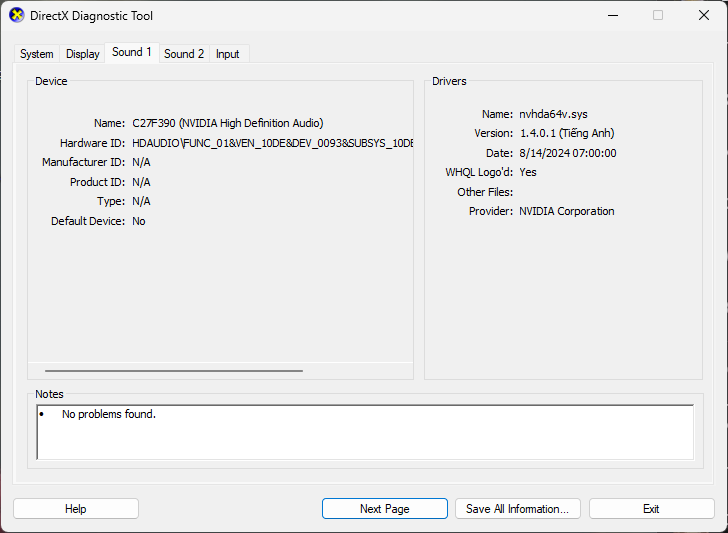This screenshot has width=728, height=533.
Task: Click the Default Device label
Action: (x=88, y=221)
